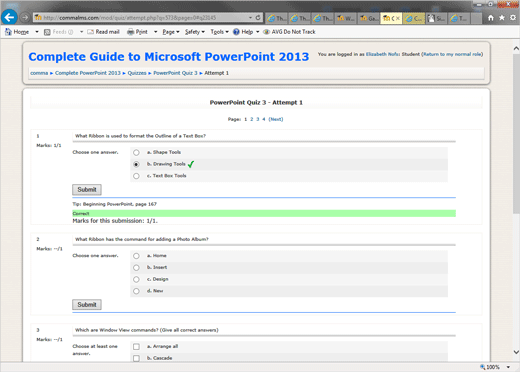Open the Safety dropdown menu
This screenshot has width=520, height=372.
coord(195,32)
